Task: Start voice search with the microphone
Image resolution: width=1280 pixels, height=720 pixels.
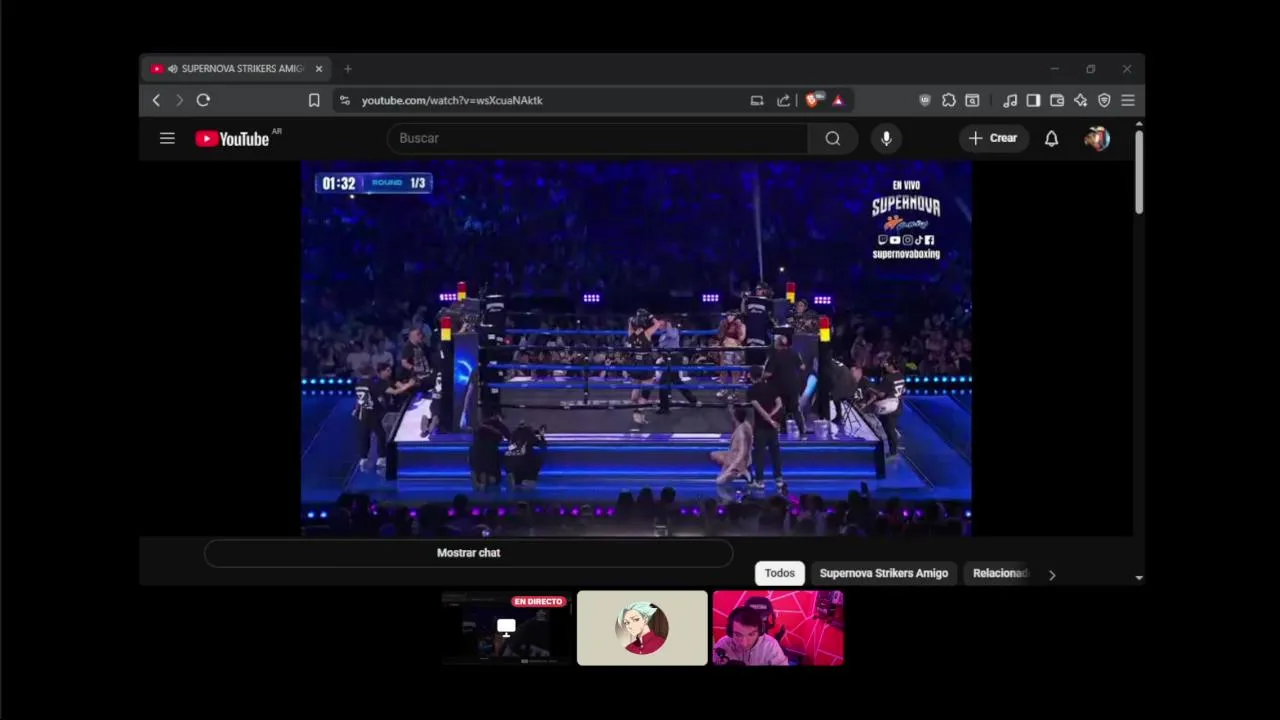Action: coord(886,138)
